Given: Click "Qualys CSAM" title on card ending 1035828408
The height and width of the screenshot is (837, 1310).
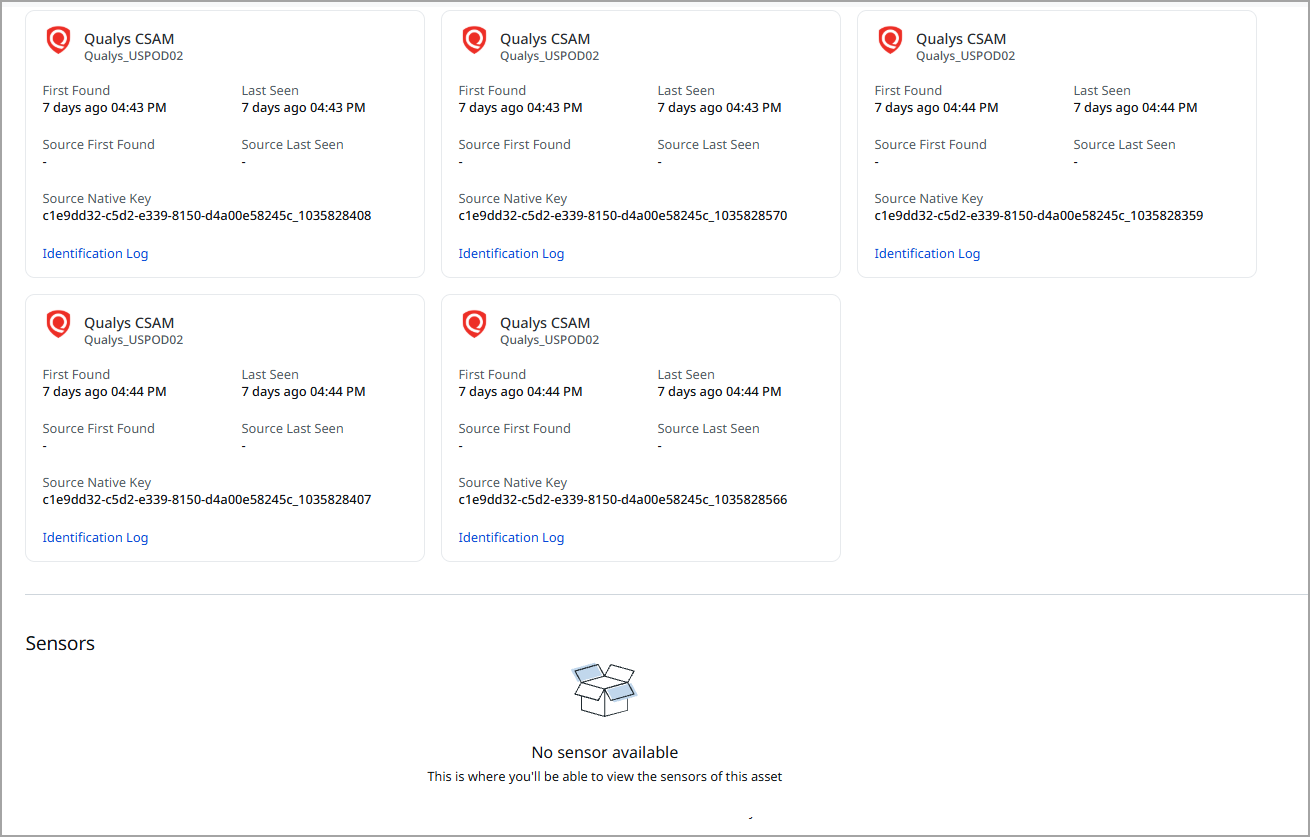Looking at the screenshot, I should click(x=129, y=39).
